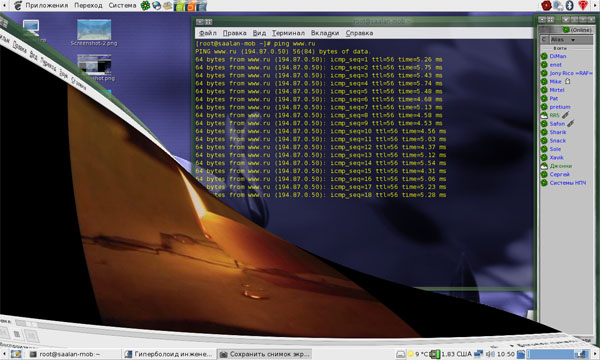600x360 pixels.
Task: Click the 10:50 clock in bottom panel
Action: (x=505, y=355)
